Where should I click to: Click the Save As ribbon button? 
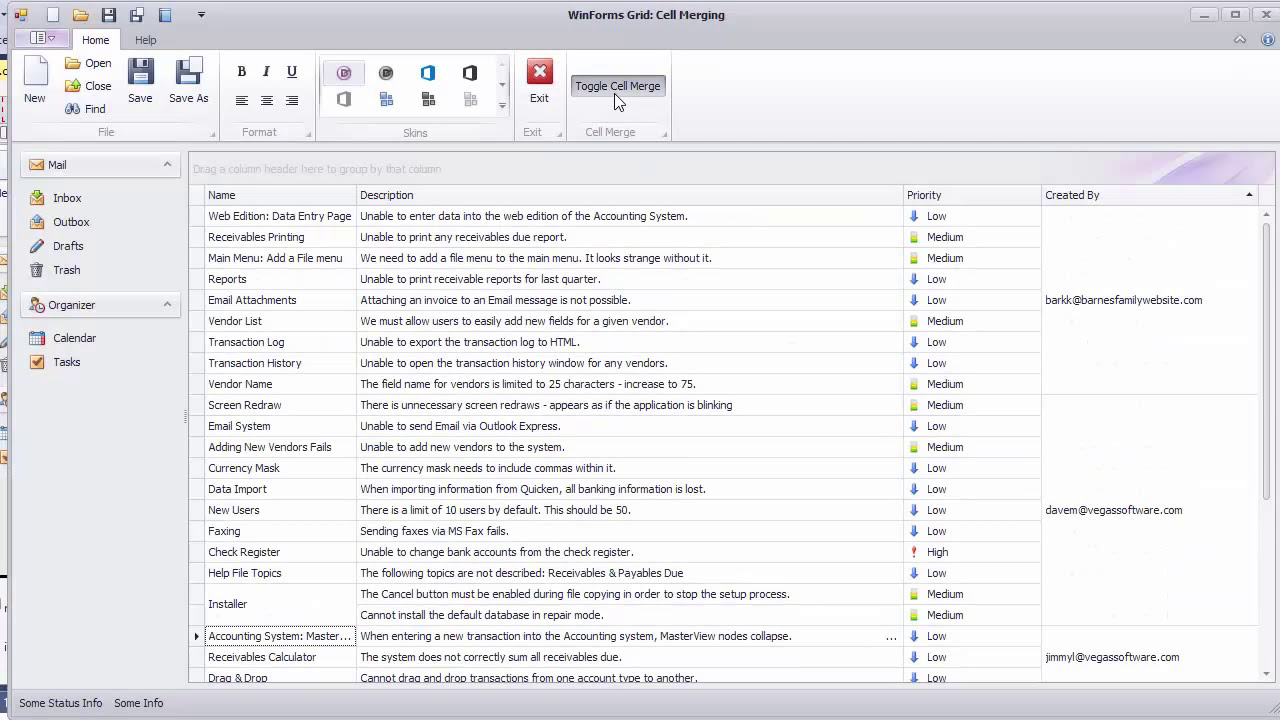pyautogui.click(x=188, y=81)
